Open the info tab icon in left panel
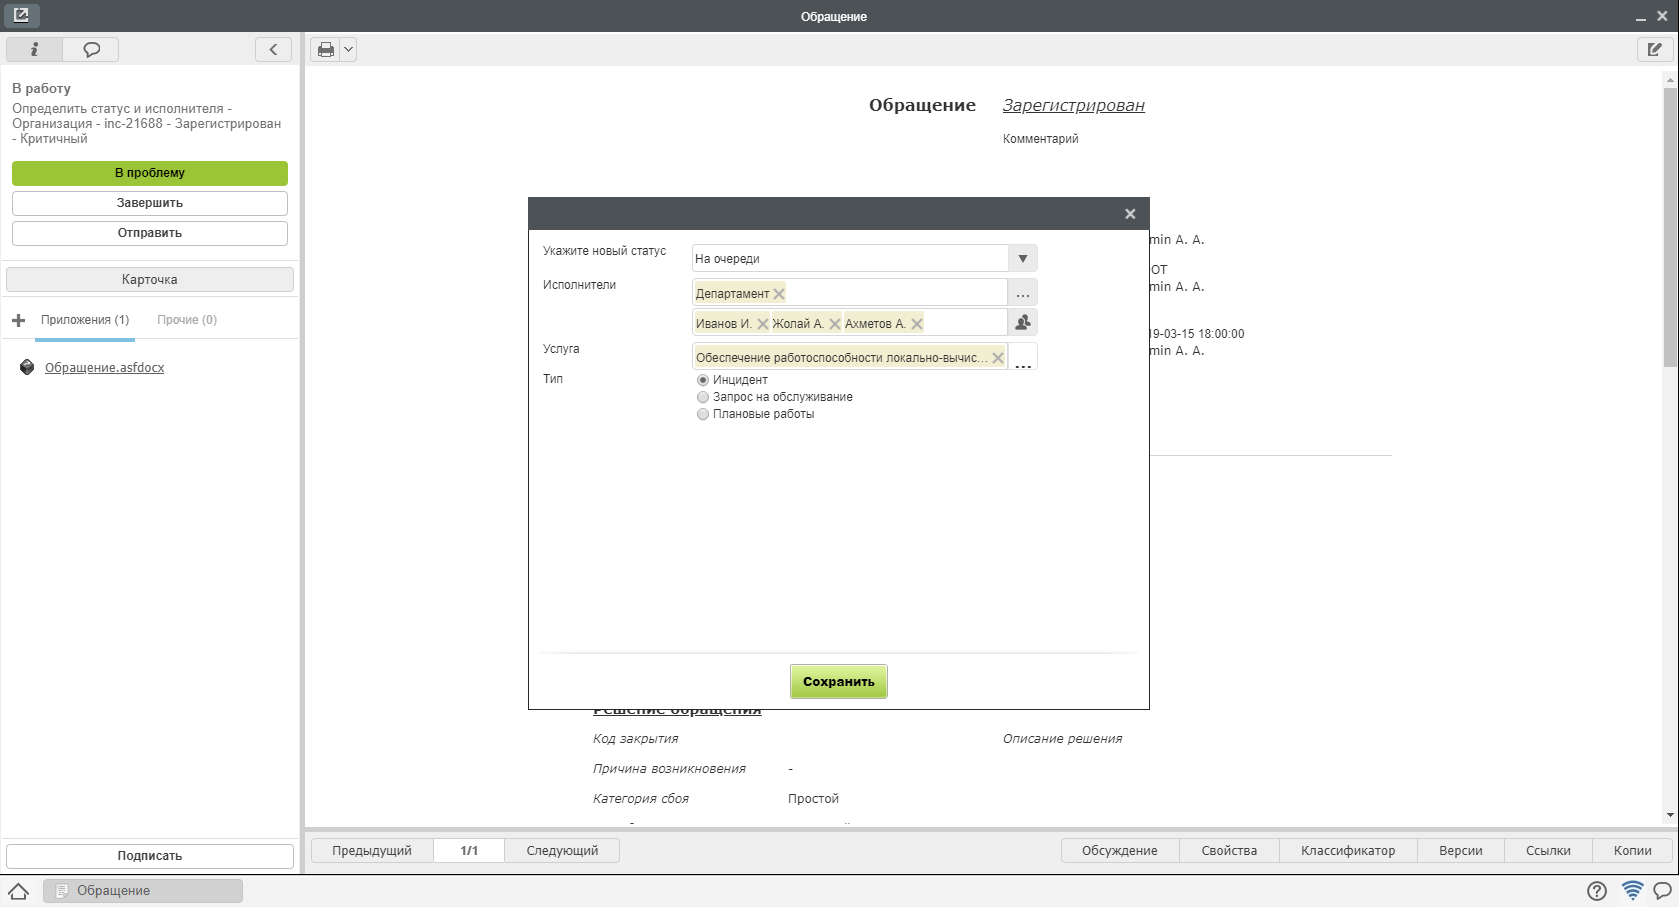Viewport: 1679px width, 907px height. point(34,49)
